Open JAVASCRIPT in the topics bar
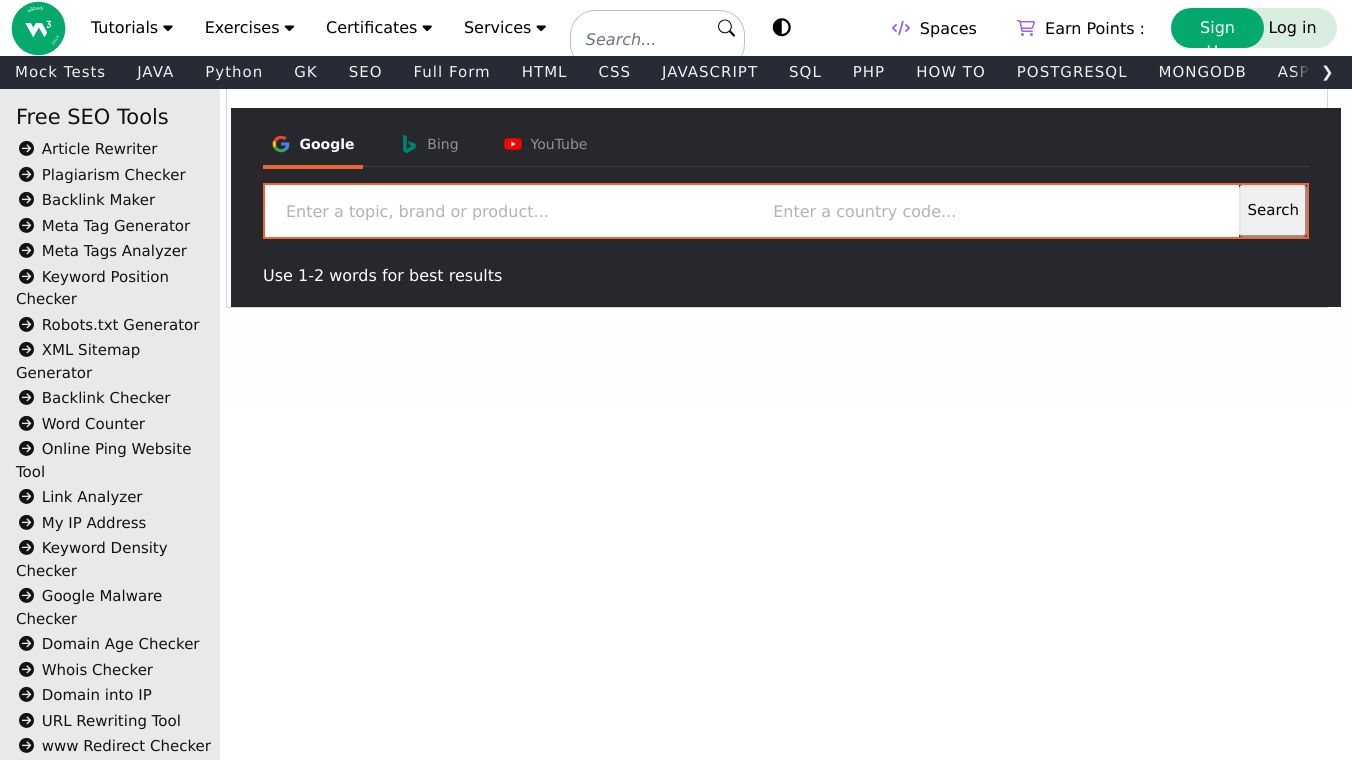Screen dimensions: 1352x760 710,72
